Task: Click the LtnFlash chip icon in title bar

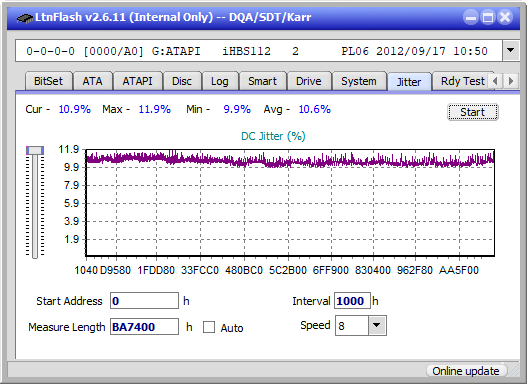Action: pyautogui.click(x=25, y=17)
